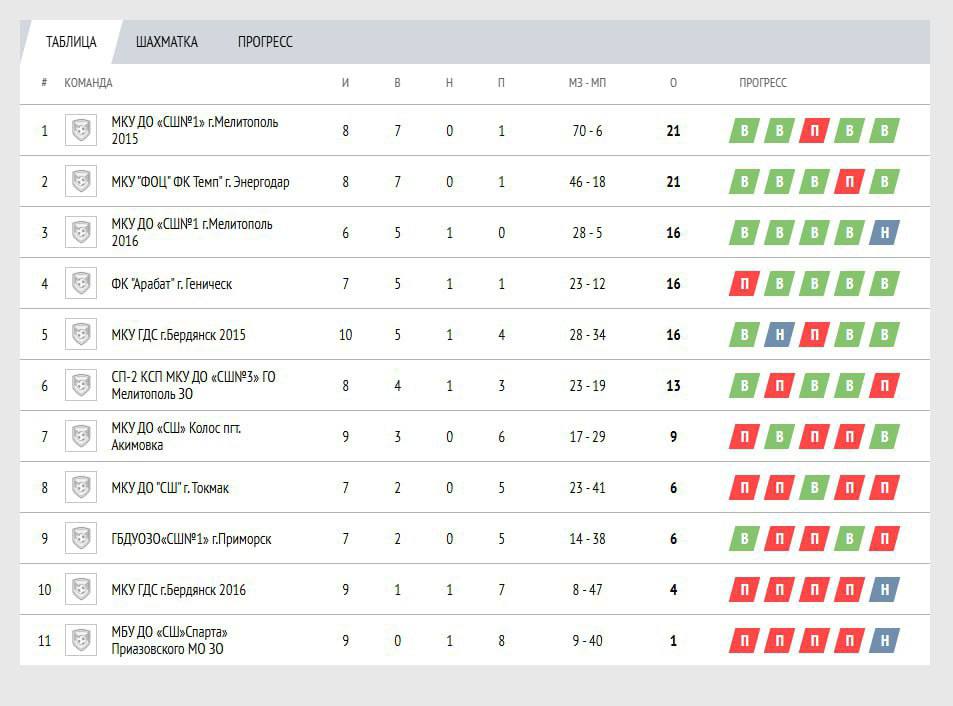This screenshot has width=953, height=706.
Task: Click the last-place Спарта Приазовского team logo
Action: [x=81, y=641]
